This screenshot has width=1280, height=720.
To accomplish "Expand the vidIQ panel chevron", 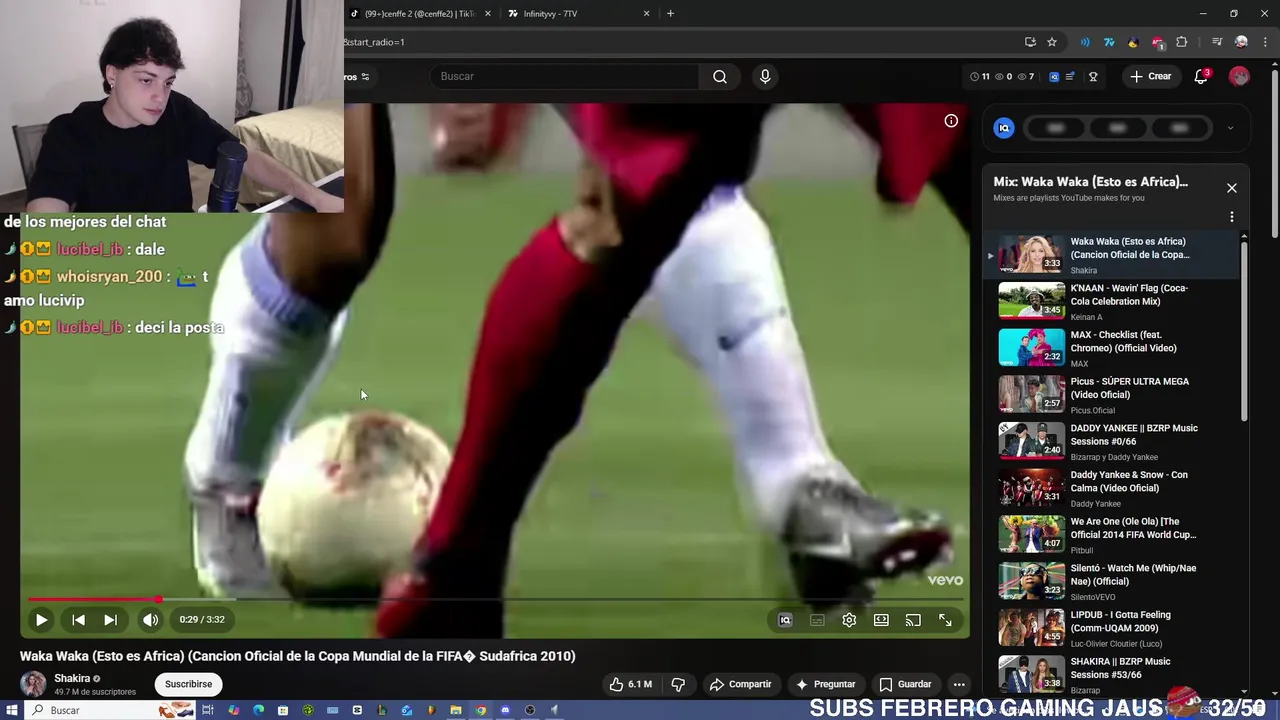I will pos(1230,128).
